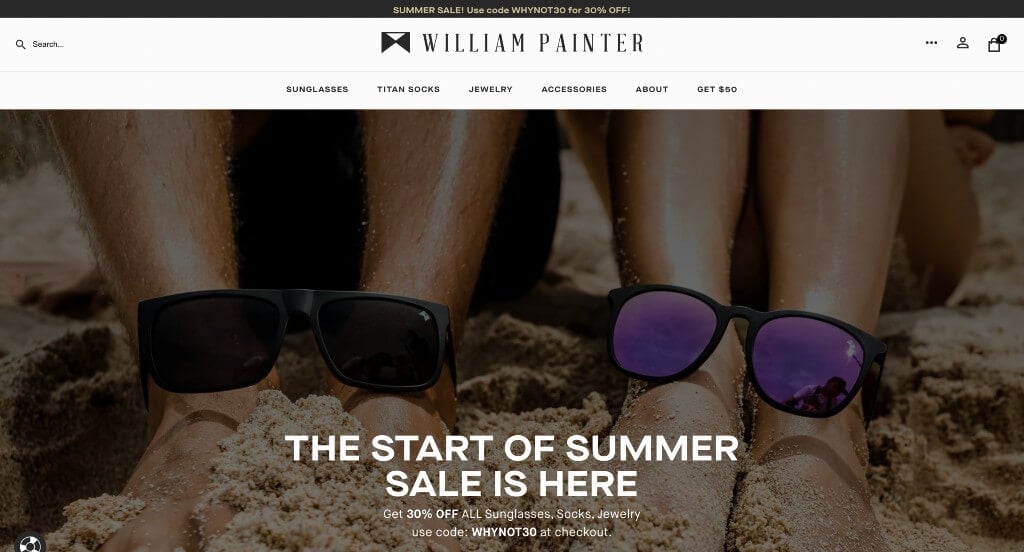Click the purple-lens sunglasses in banner
Image resolution: width=1024 pixels, height=552 pixels.
[746, 353]
